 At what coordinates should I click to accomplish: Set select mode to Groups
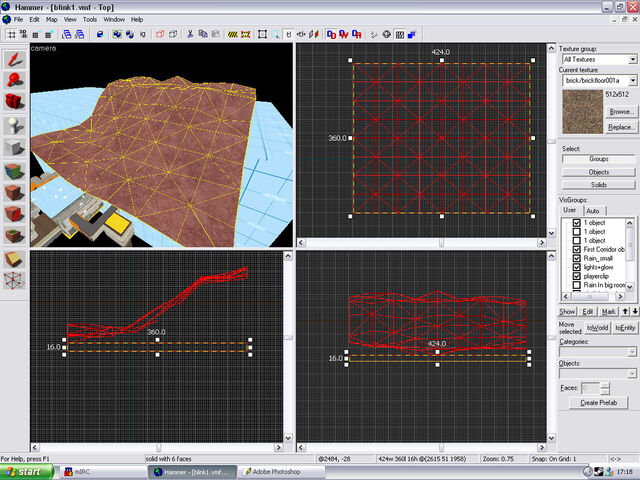(599, 159)
